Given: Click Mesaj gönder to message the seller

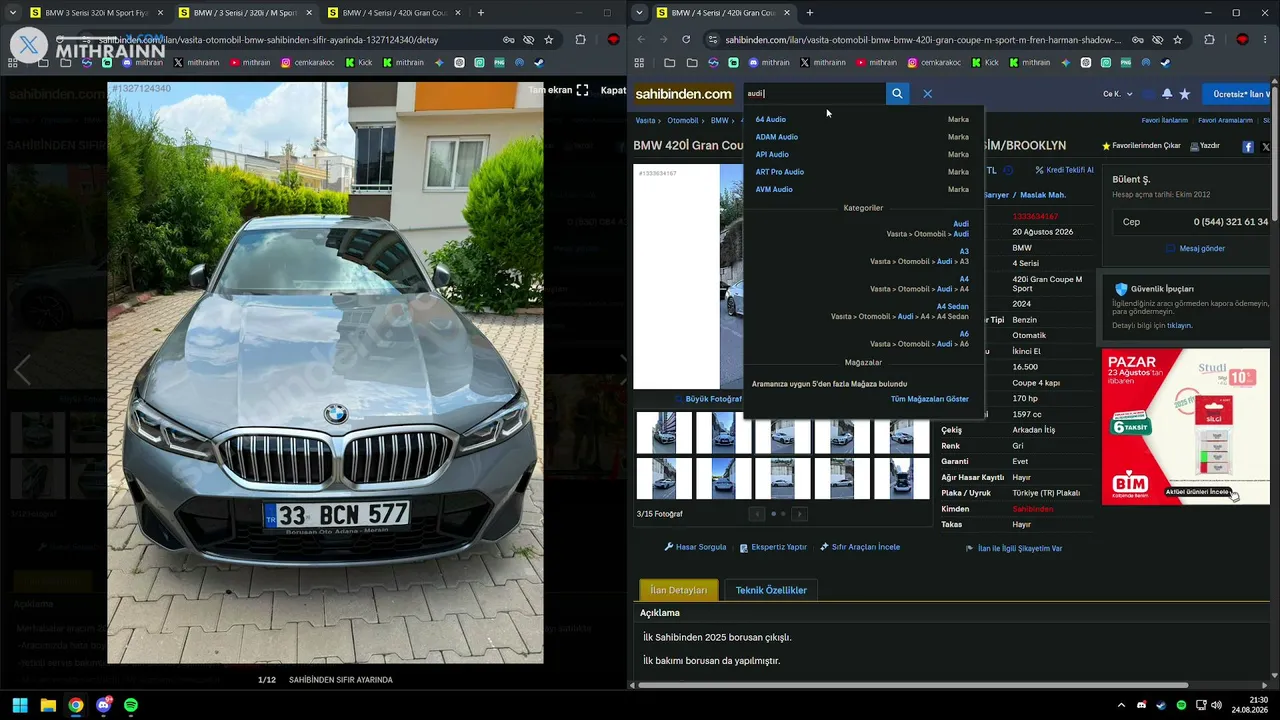Looking at the screenshot, I should [x=1195, y=248].
